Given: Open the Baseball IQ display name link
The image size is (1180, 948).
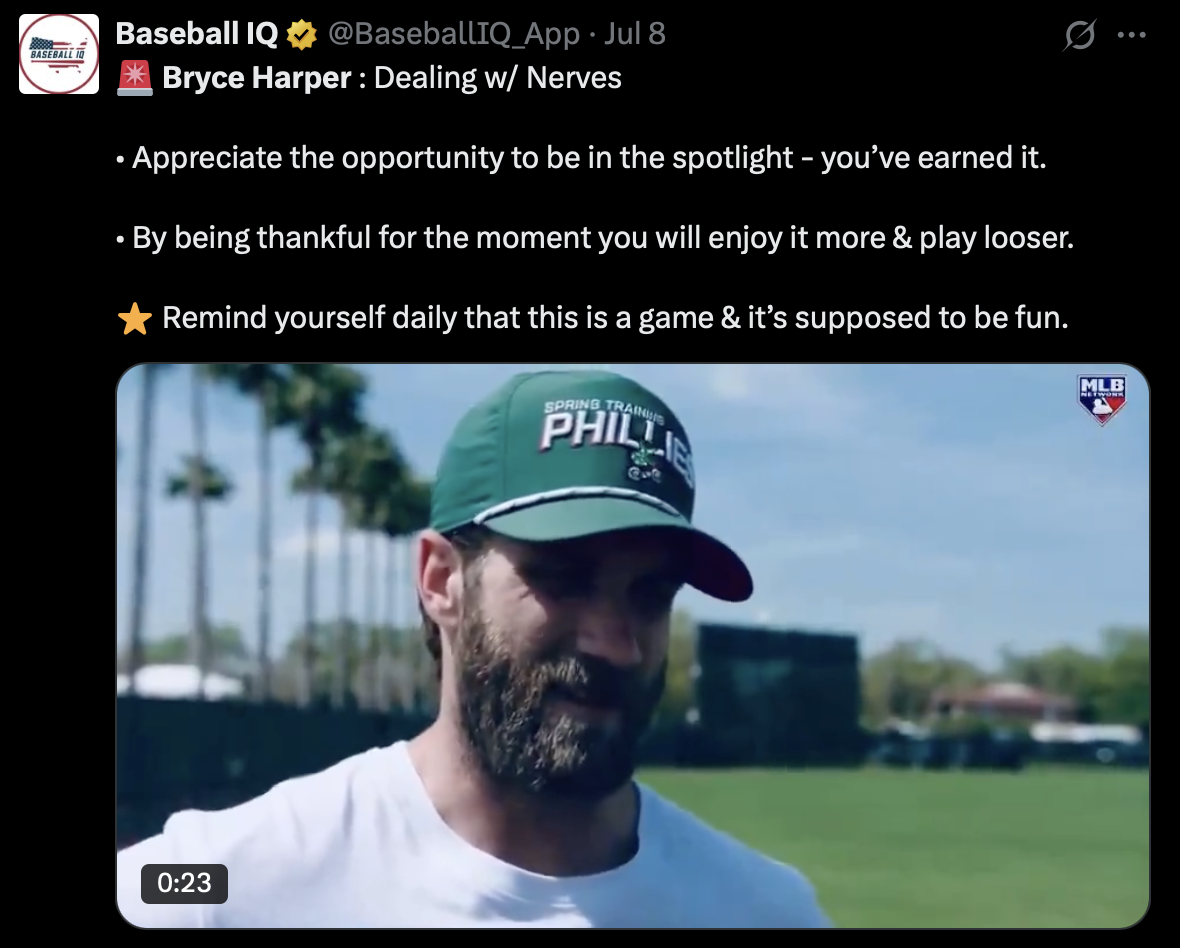Looking at the screenshot, I should 197,32.
